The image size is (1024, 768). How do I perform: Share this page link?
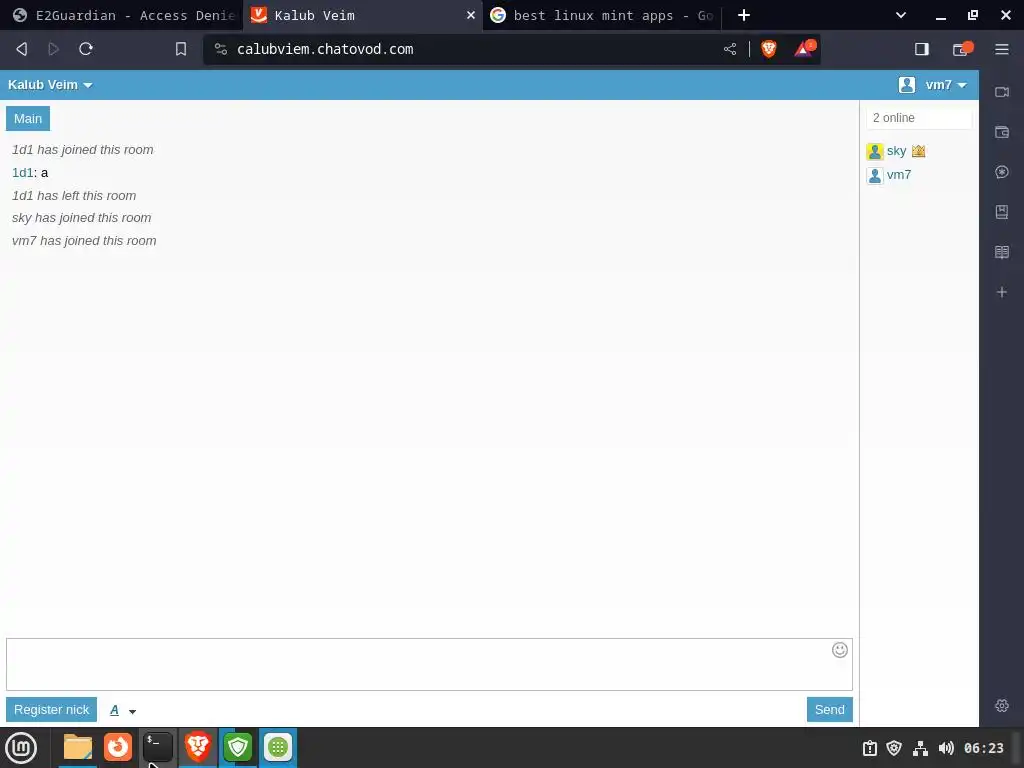(x=729, y=49)
